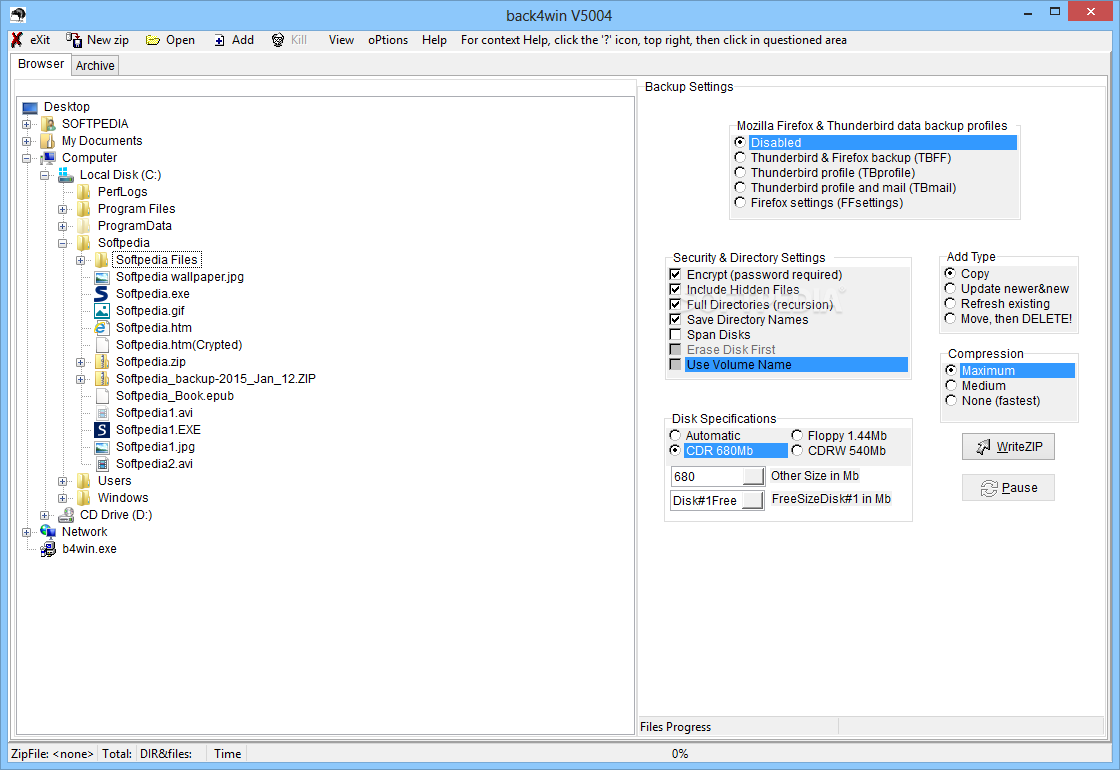Image resolution: width=1120 pixels, height=770 pixels.
Task: Toggle Include Hidden Files checkbox
Action: (x=675, y=289)
